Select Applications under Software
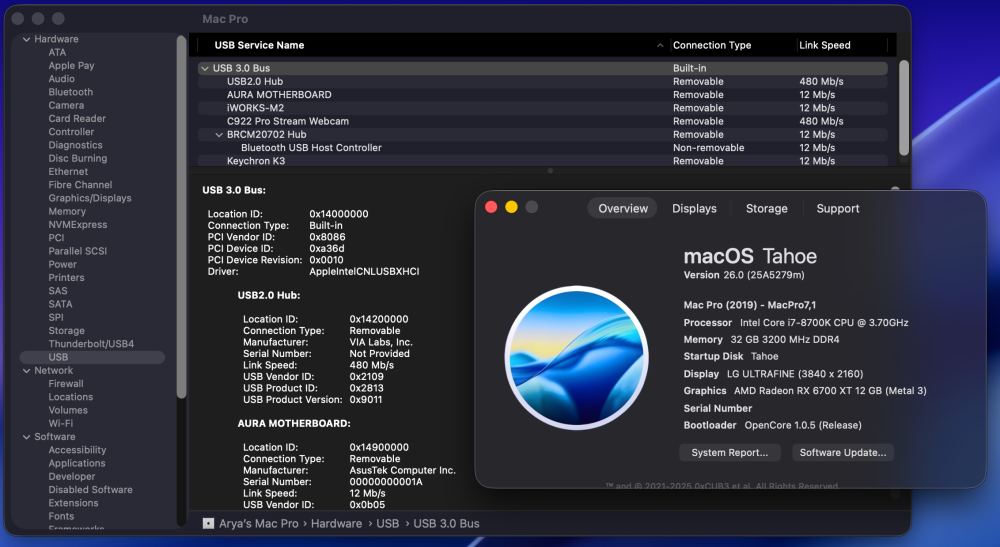The height and width of the screenshot is (547, 1000). [77, 463]
